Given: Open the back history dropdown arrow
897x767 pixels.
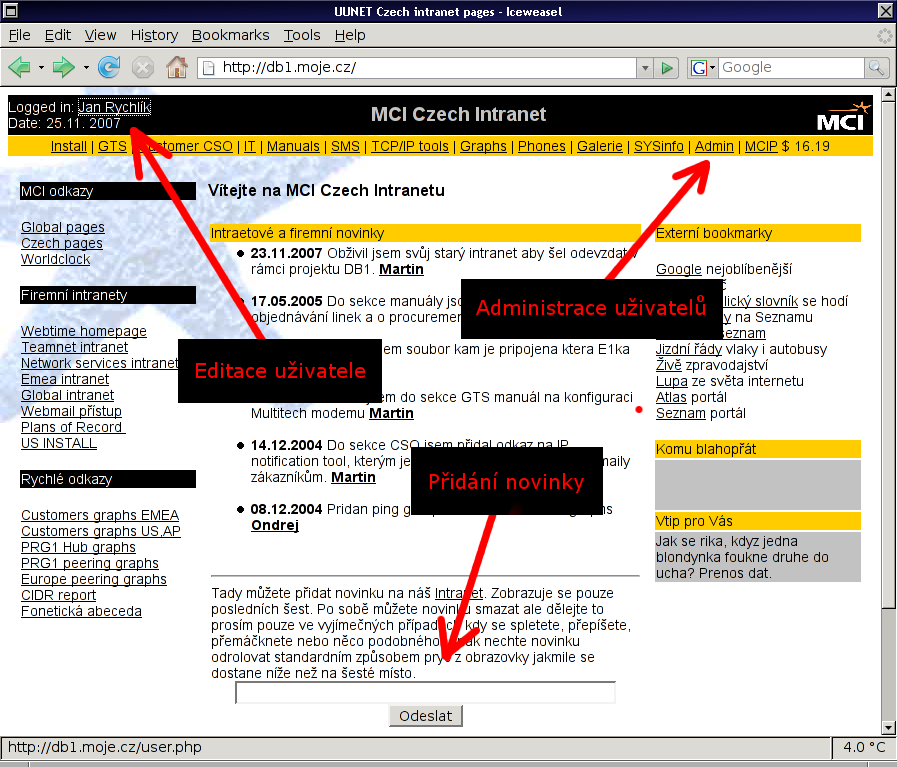Looking at the screenshot, I should tap(41, 68).
